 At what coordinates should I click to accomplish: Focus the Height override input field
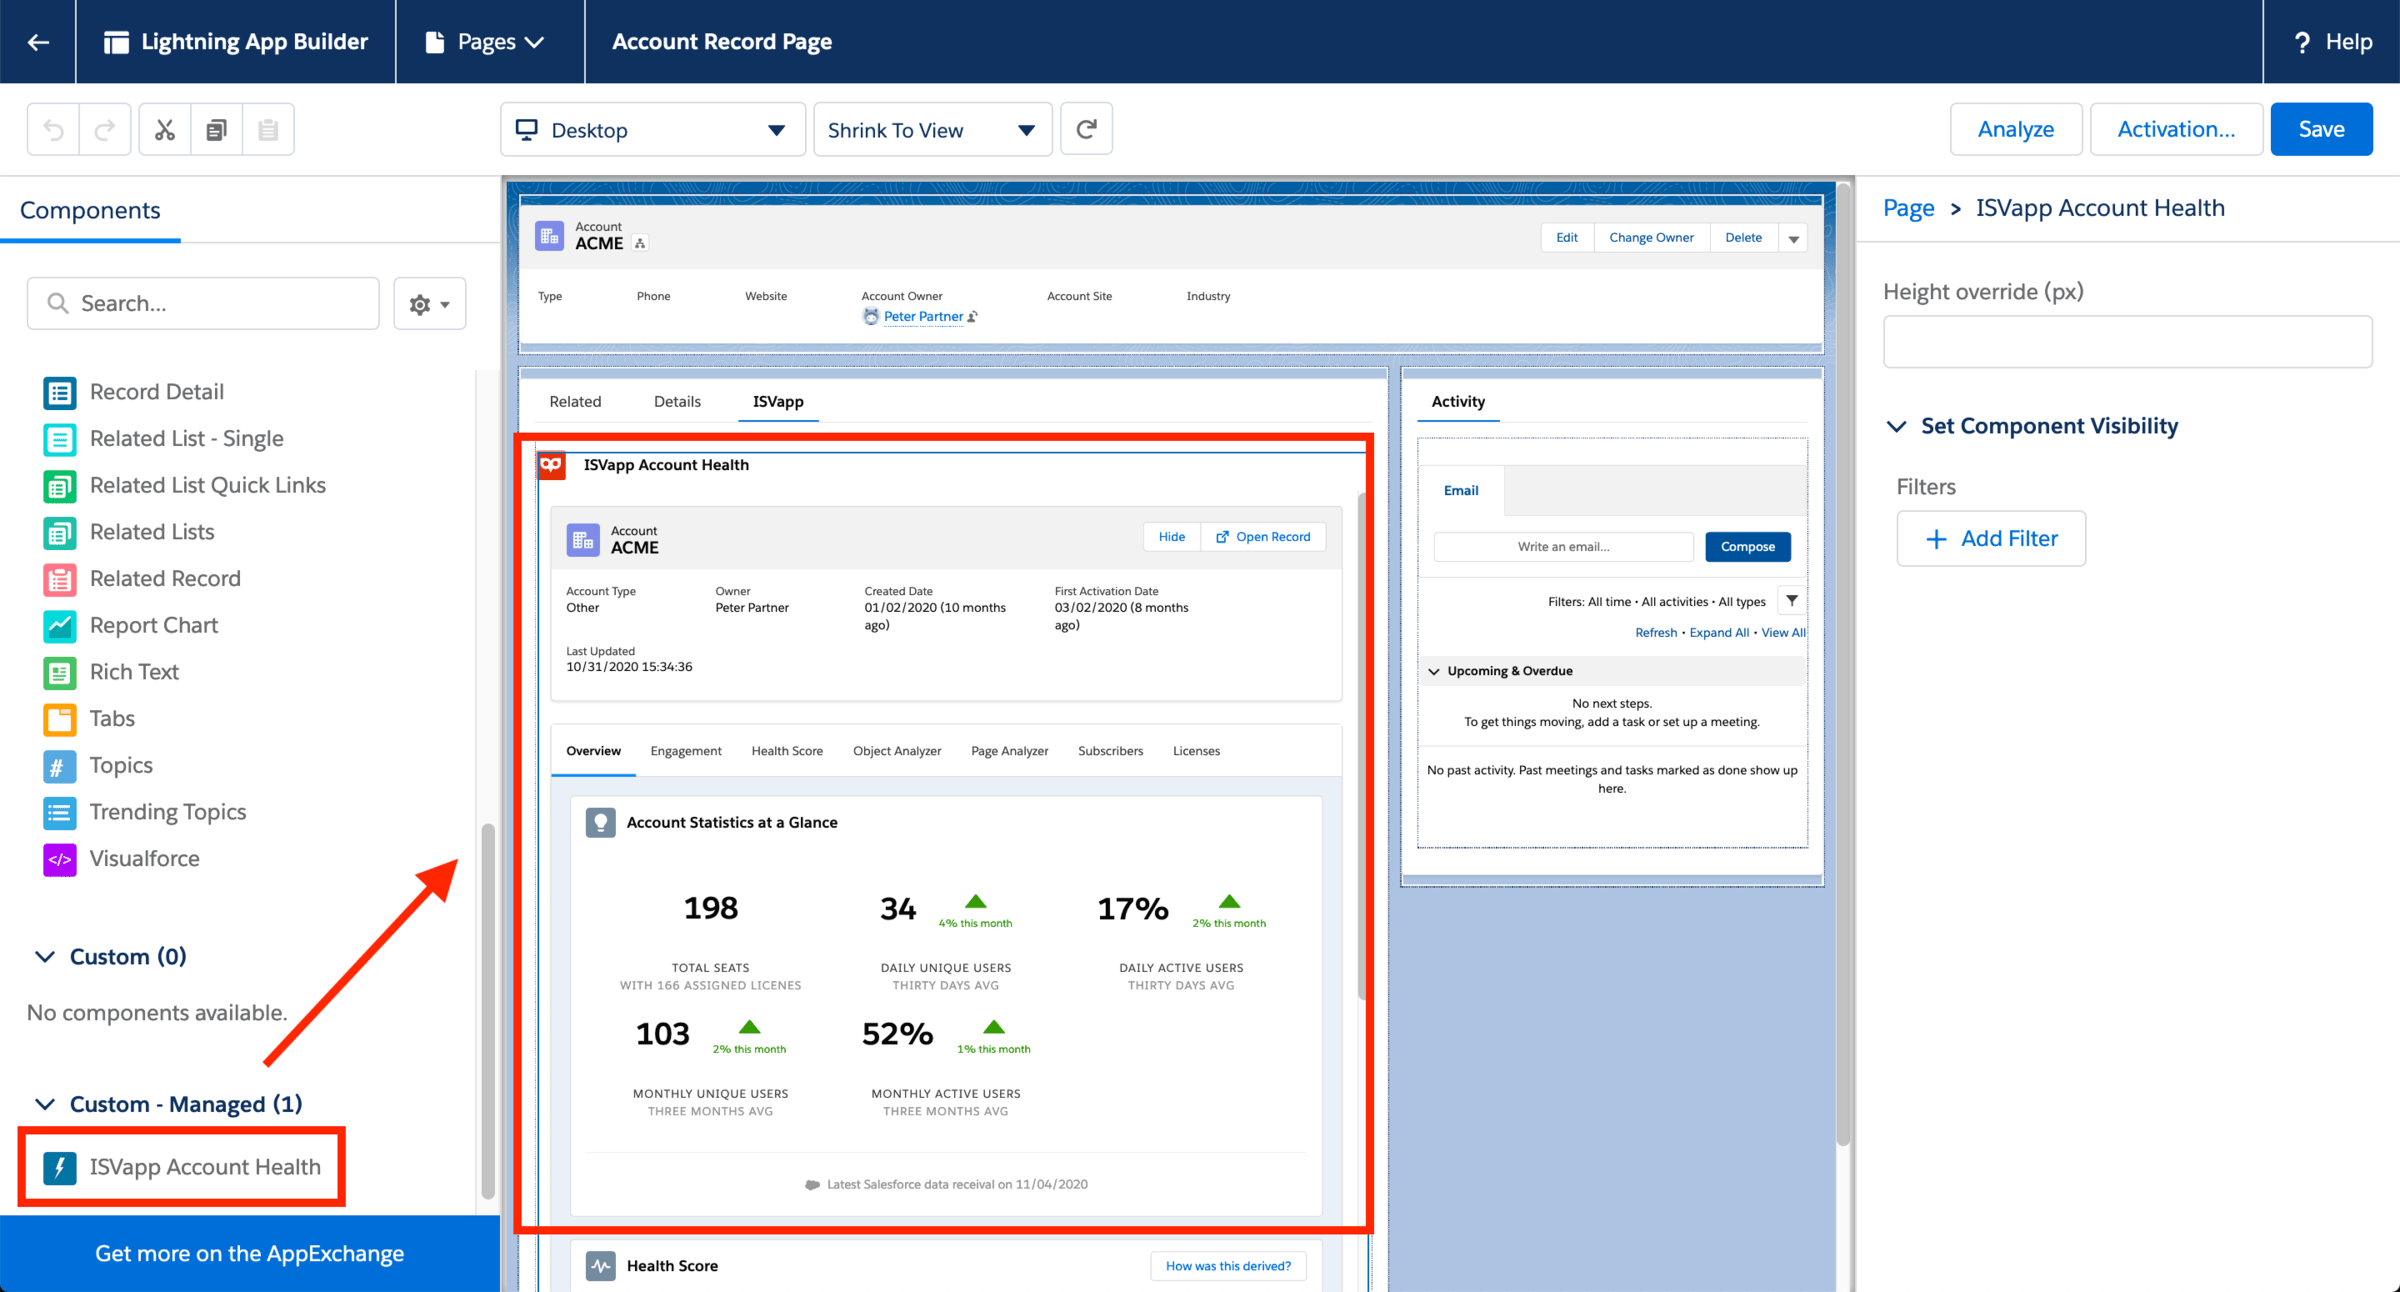tap(2127, 342)
